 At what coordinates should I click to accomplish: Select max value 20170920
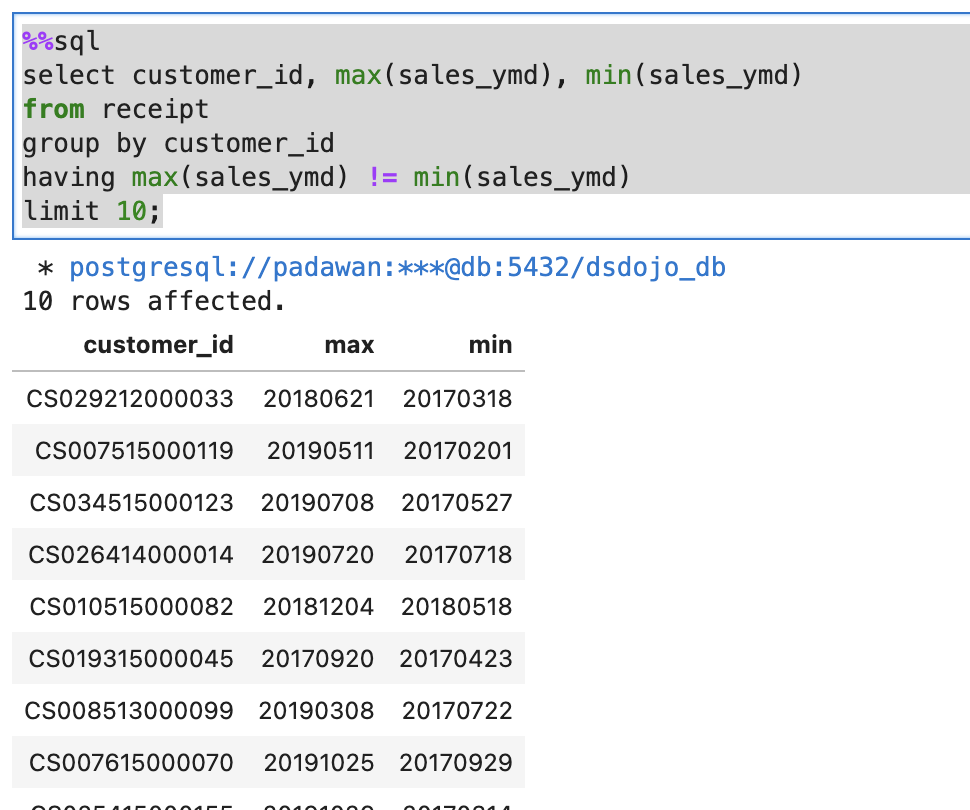(318, 658)
